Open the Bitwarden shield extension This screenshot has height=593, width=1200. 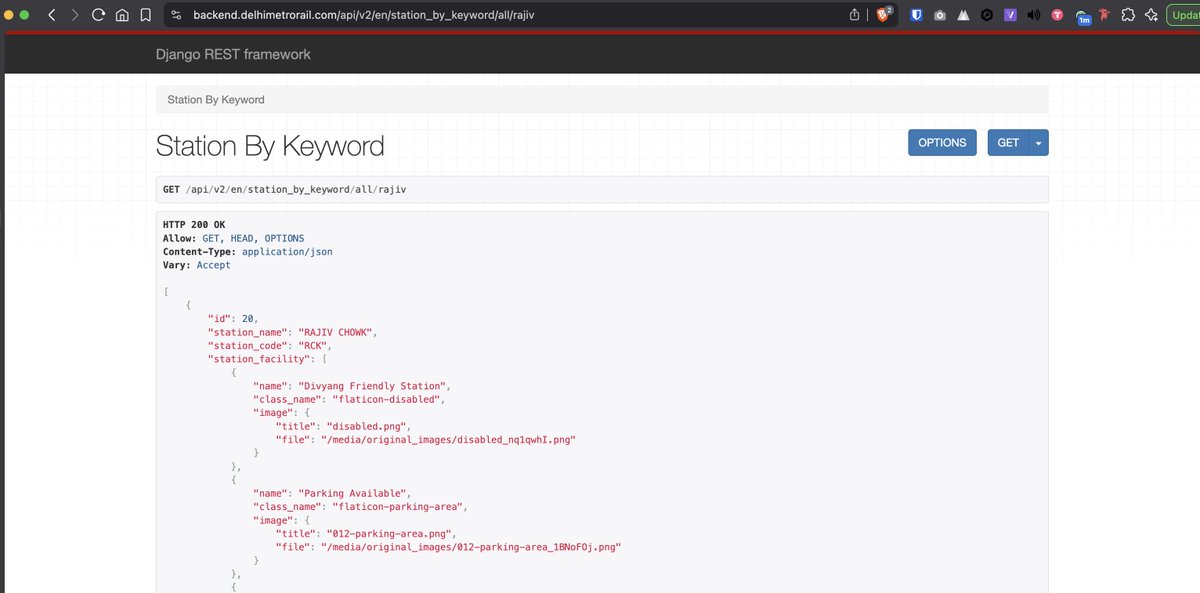click(917, 15)
